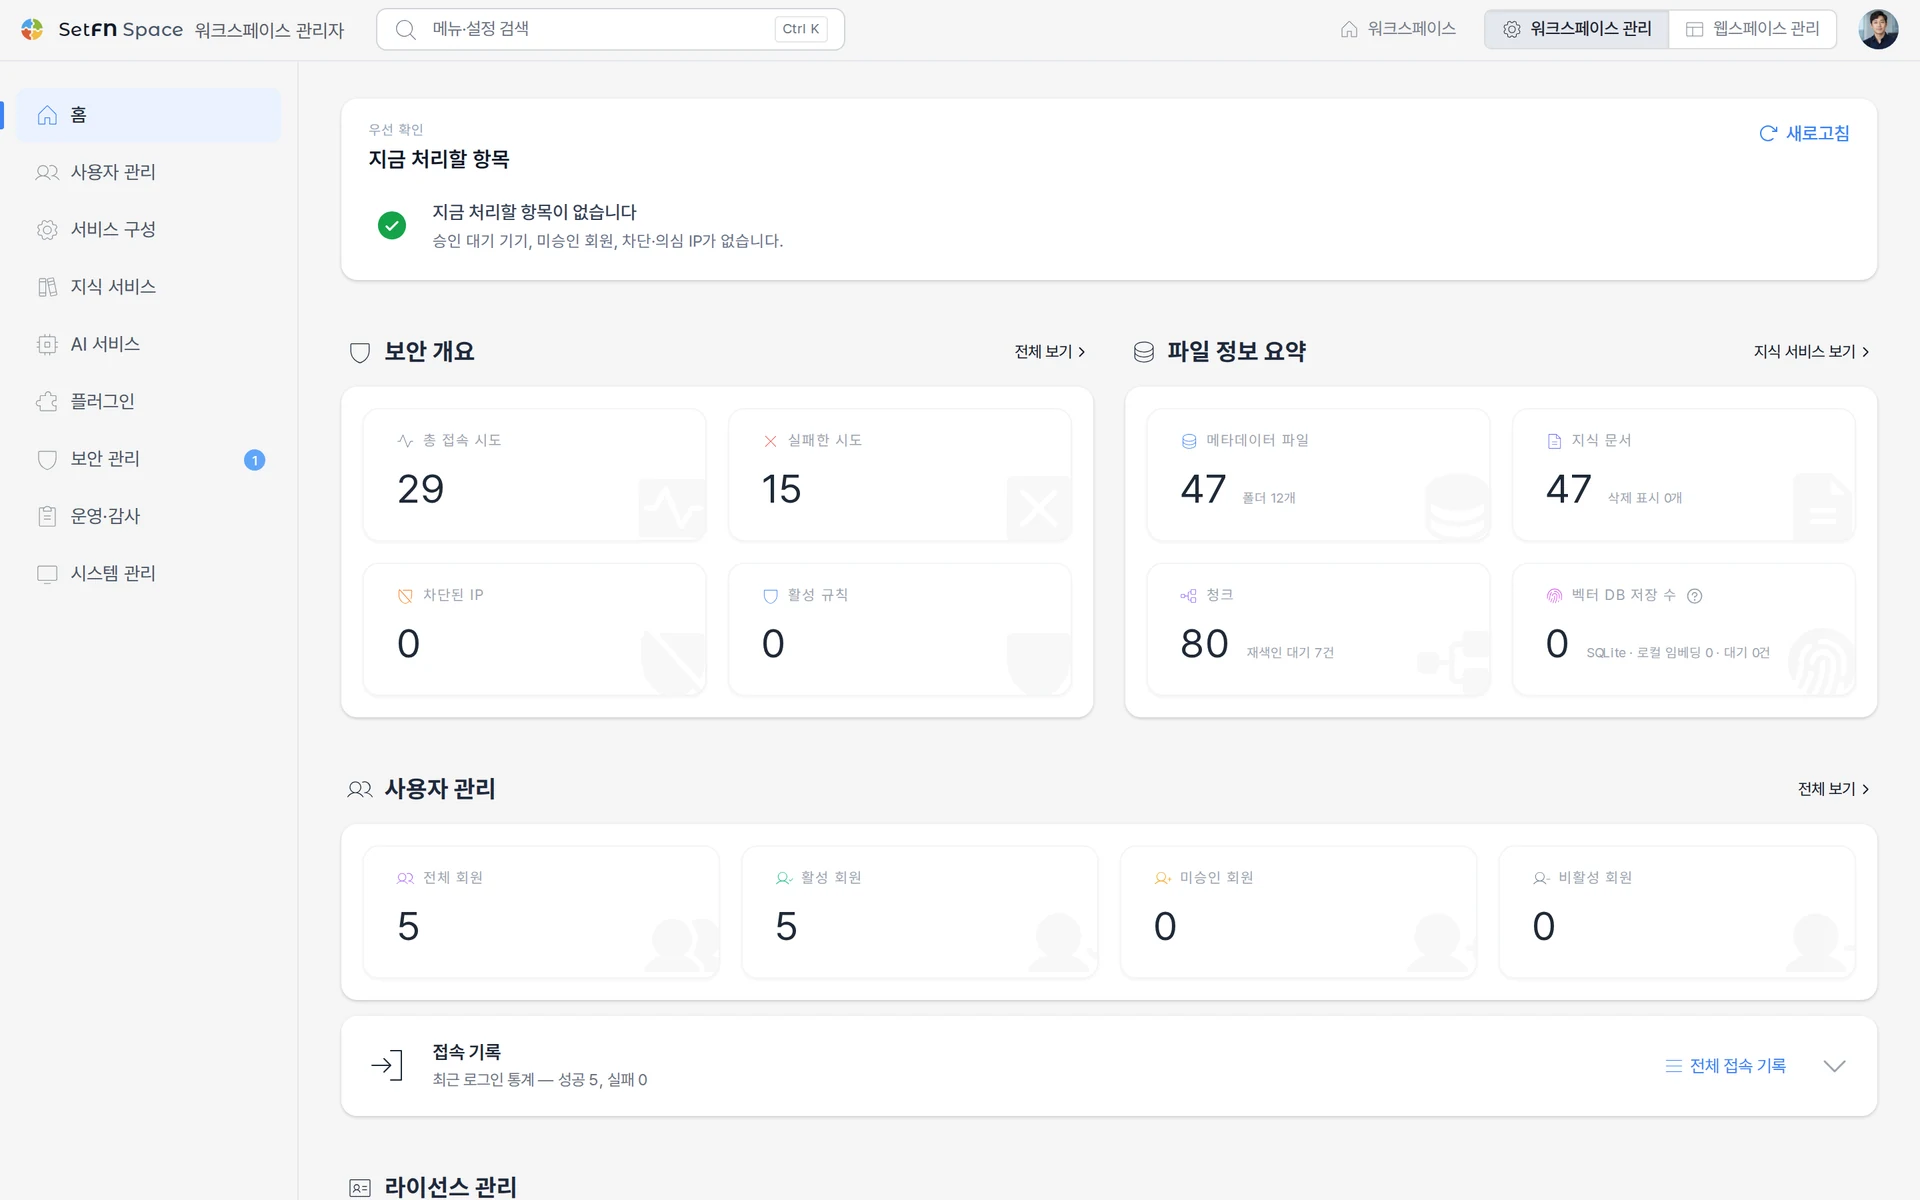The image size is (1920, 1200).
Task: Click the shield icon next to 보안 개요
Action: pos(360,352)
